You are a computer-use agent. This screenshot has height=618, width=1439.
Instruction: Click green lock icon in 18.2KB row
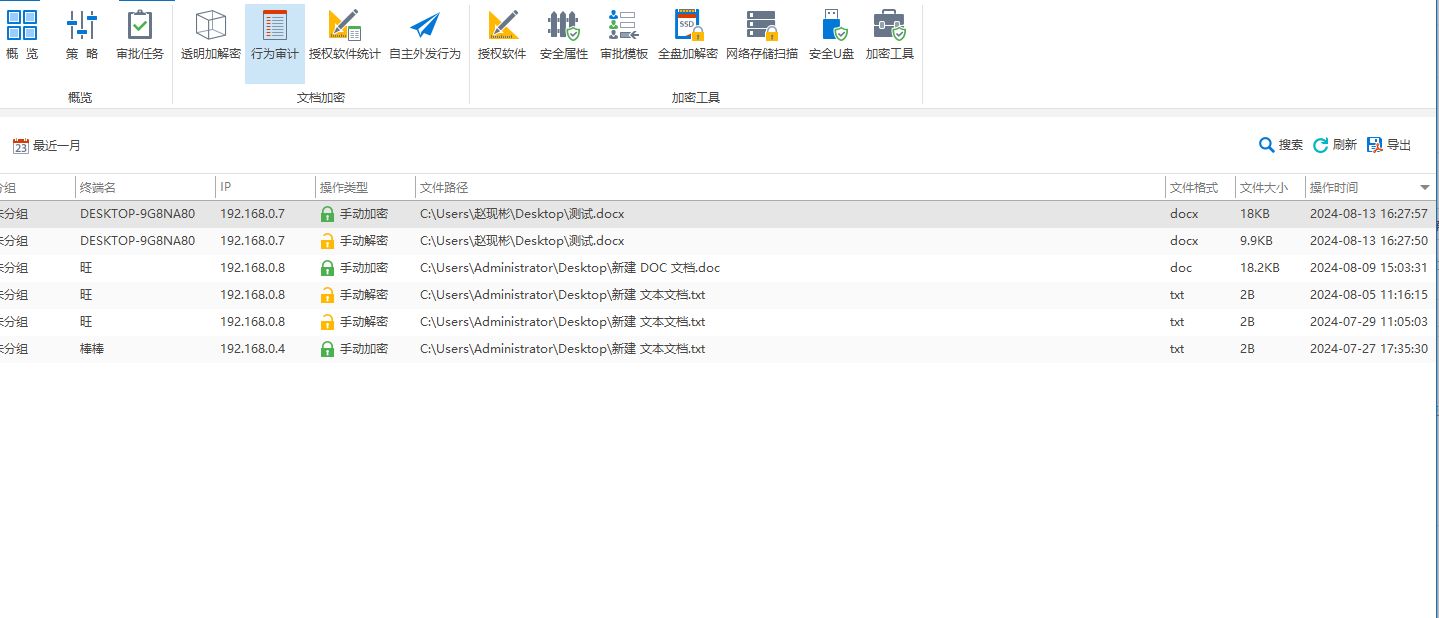(x=327, y=268)
